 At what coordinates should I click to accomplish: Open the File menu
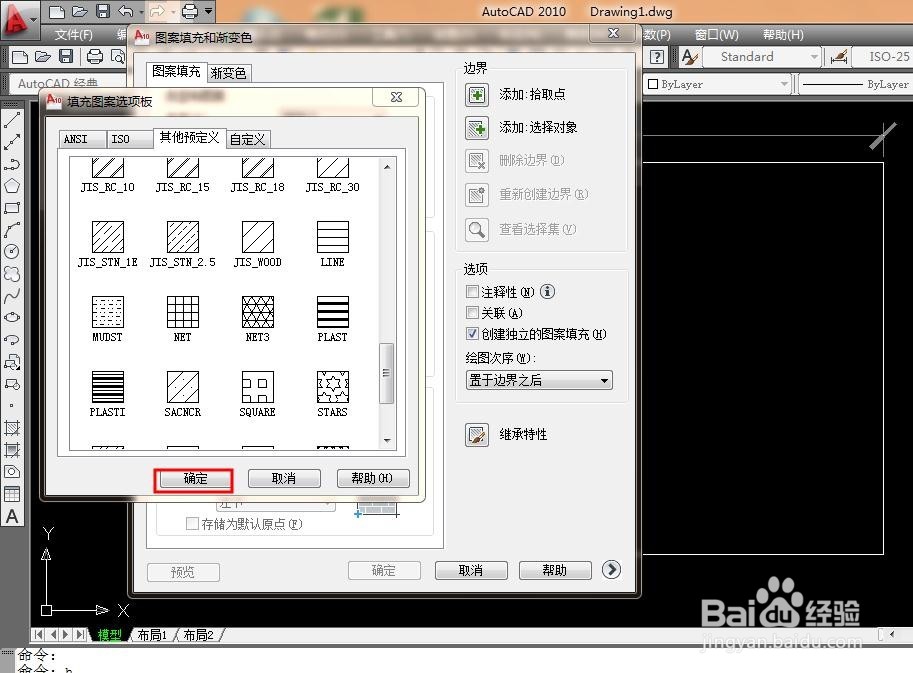[x=74, y=35]
